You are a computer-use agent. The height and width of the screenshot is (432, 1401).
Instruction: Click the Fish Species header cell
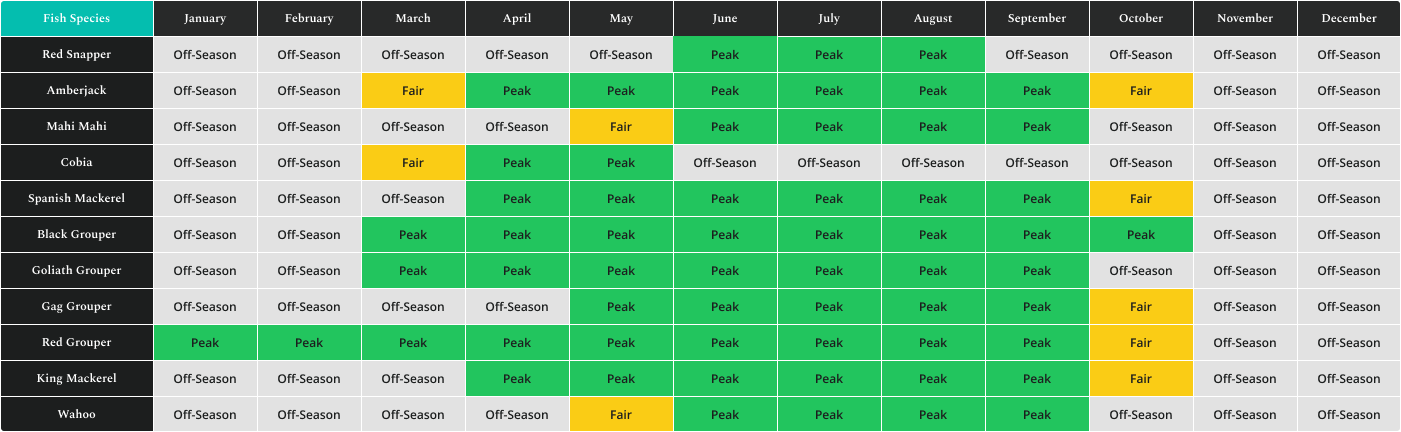[77, 19]
